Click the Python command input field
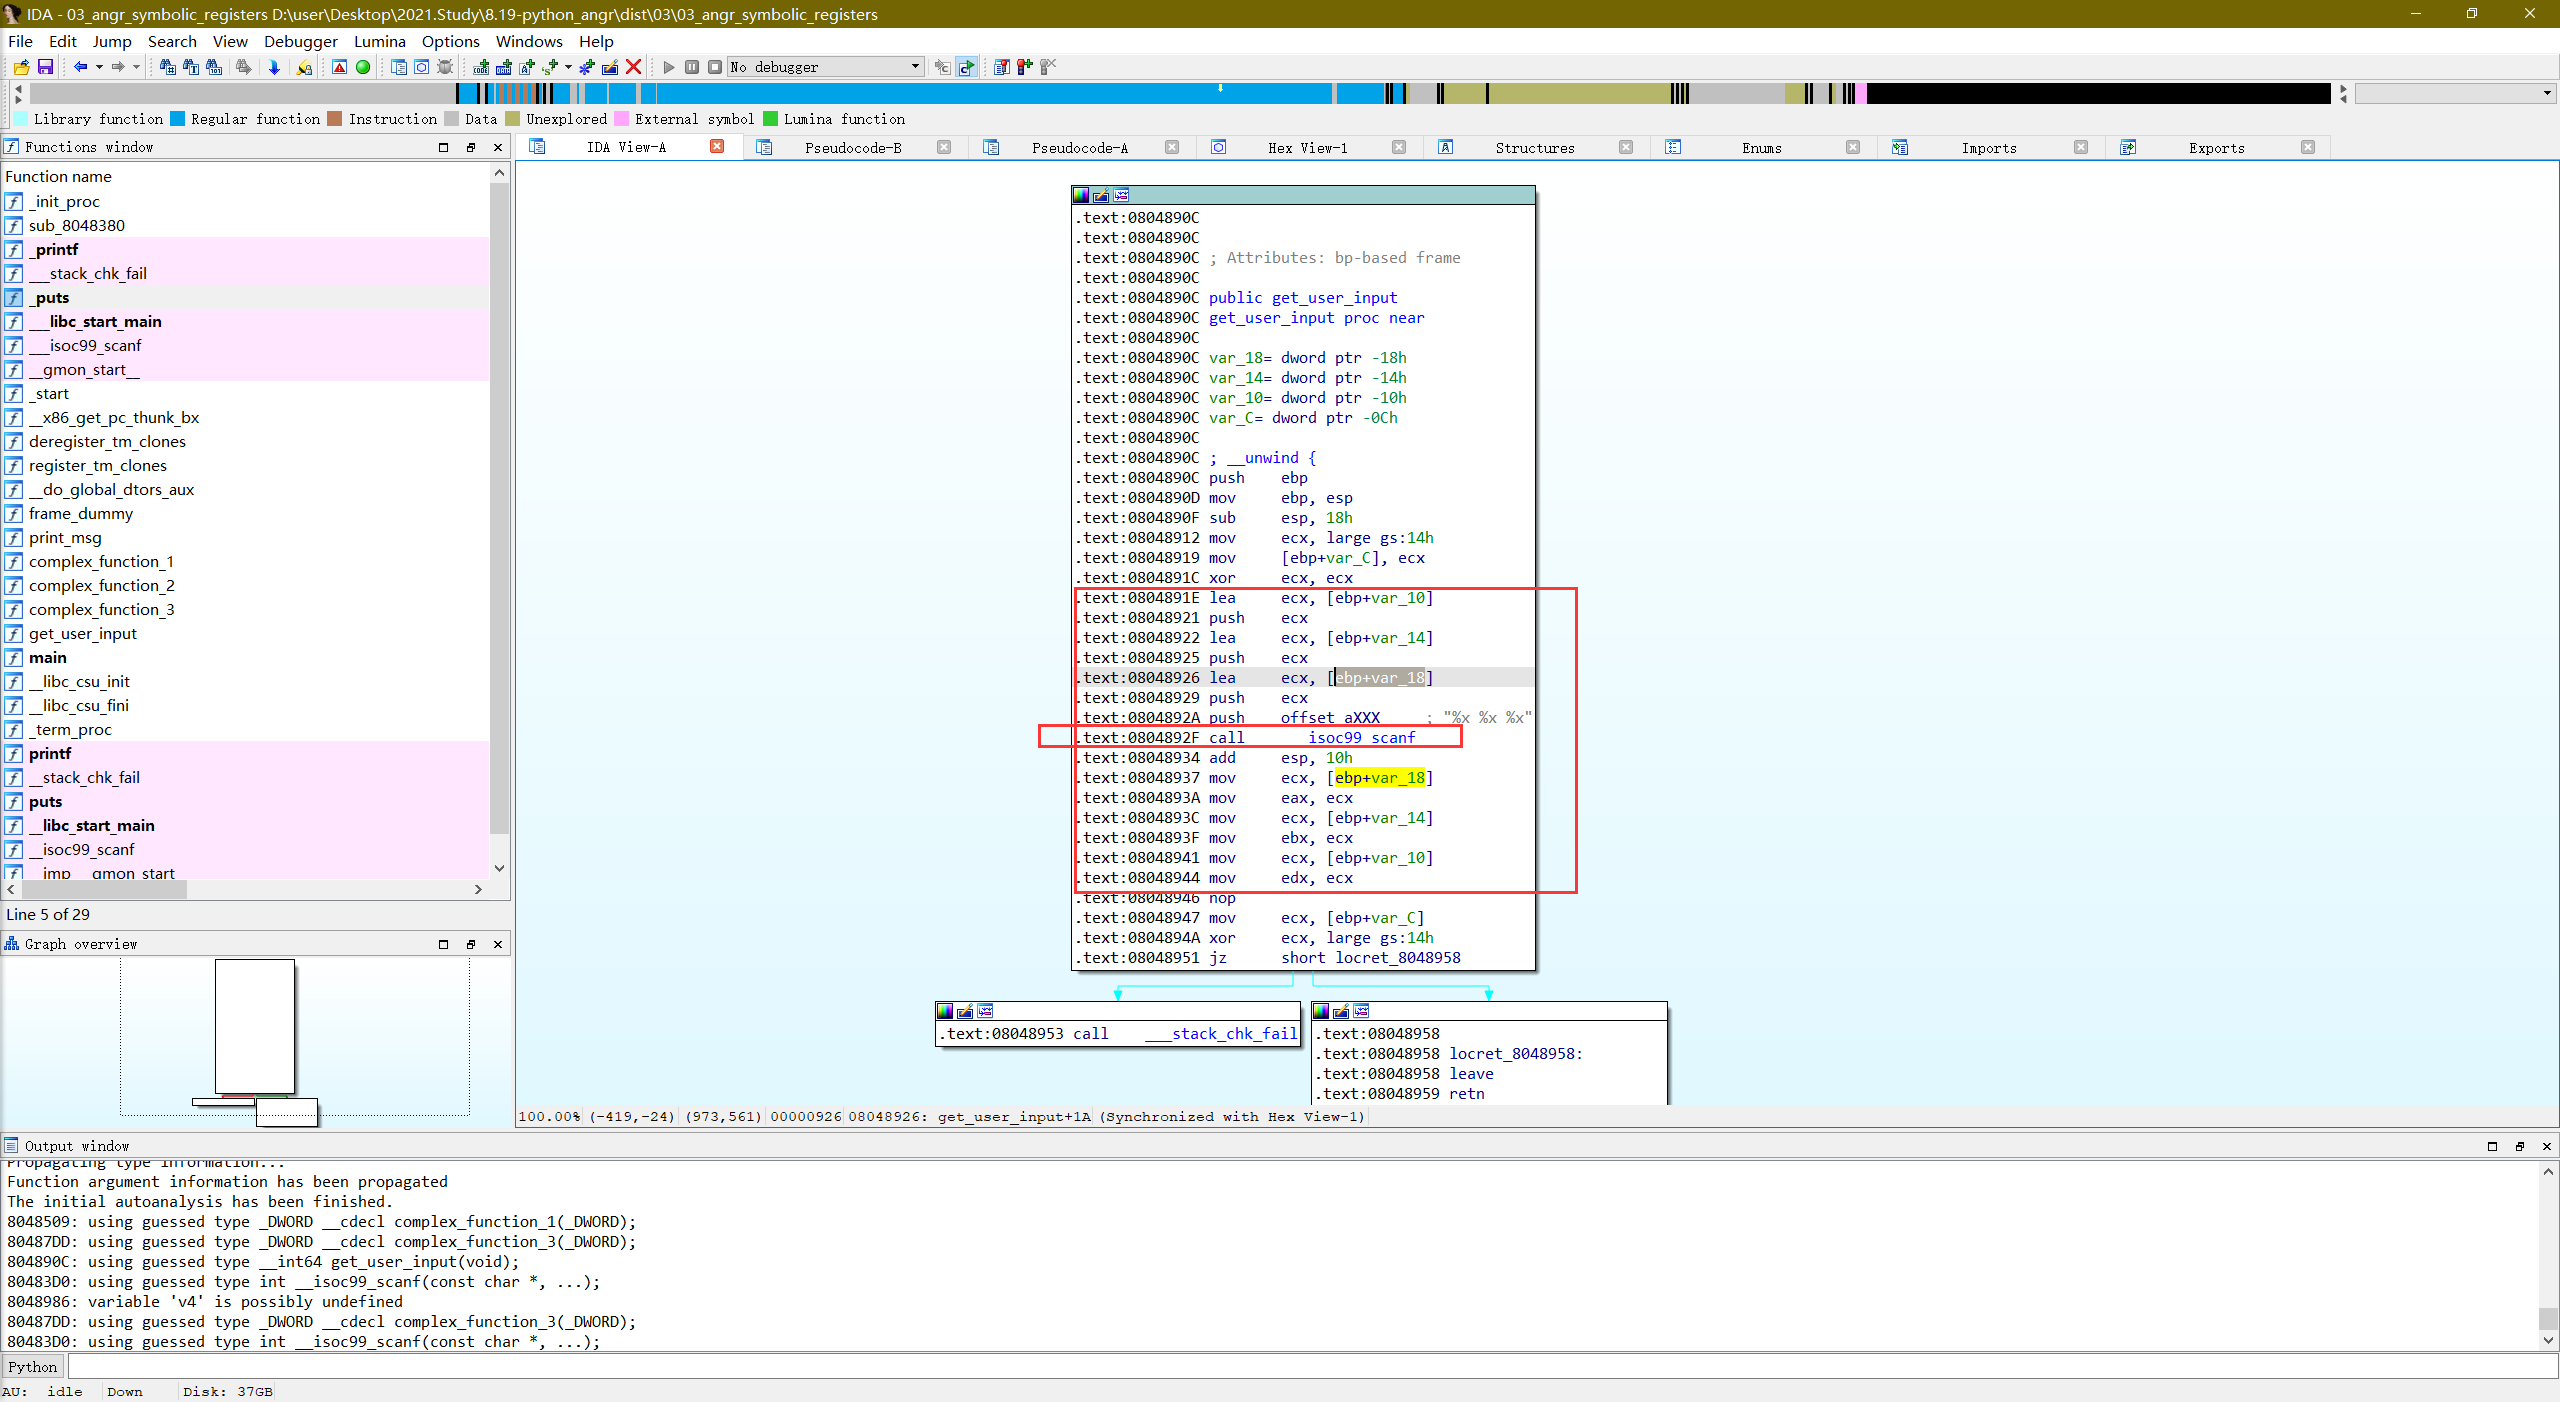The width and height of the screenshot is (2560, 1402). (x=1300, y=1367)
